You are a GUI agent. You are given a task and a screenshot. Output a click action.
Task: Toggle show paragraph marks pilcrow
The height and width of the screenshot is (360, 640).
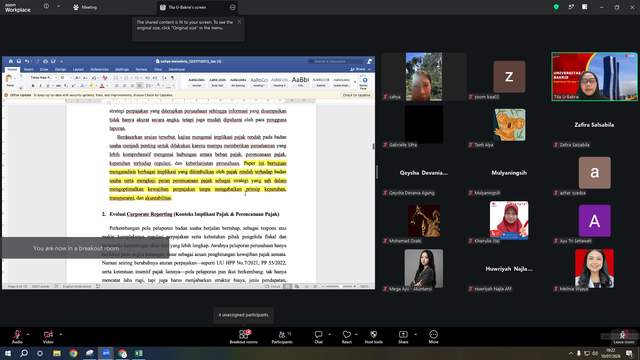point(172,78)
